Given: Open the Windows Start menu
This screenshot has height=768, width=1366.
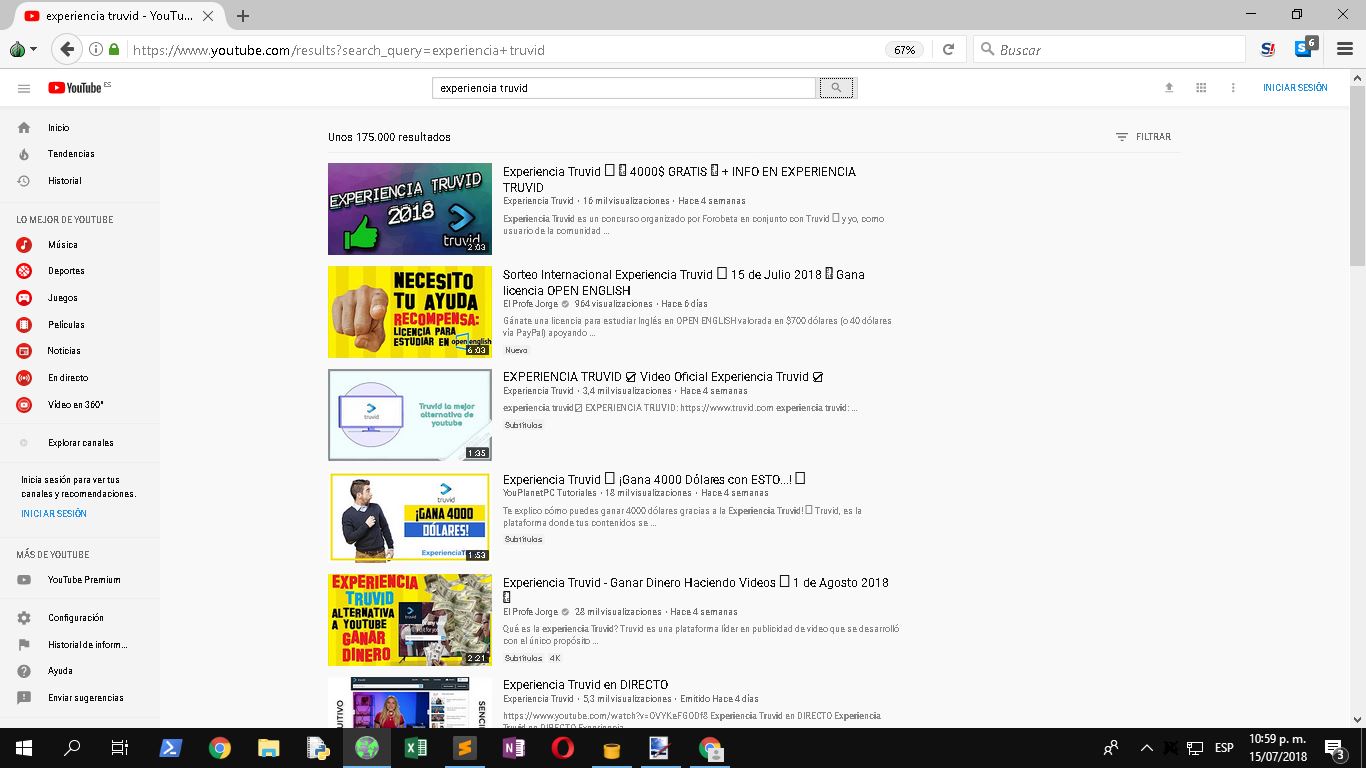Looking at the screenshot, I should 24,748.
